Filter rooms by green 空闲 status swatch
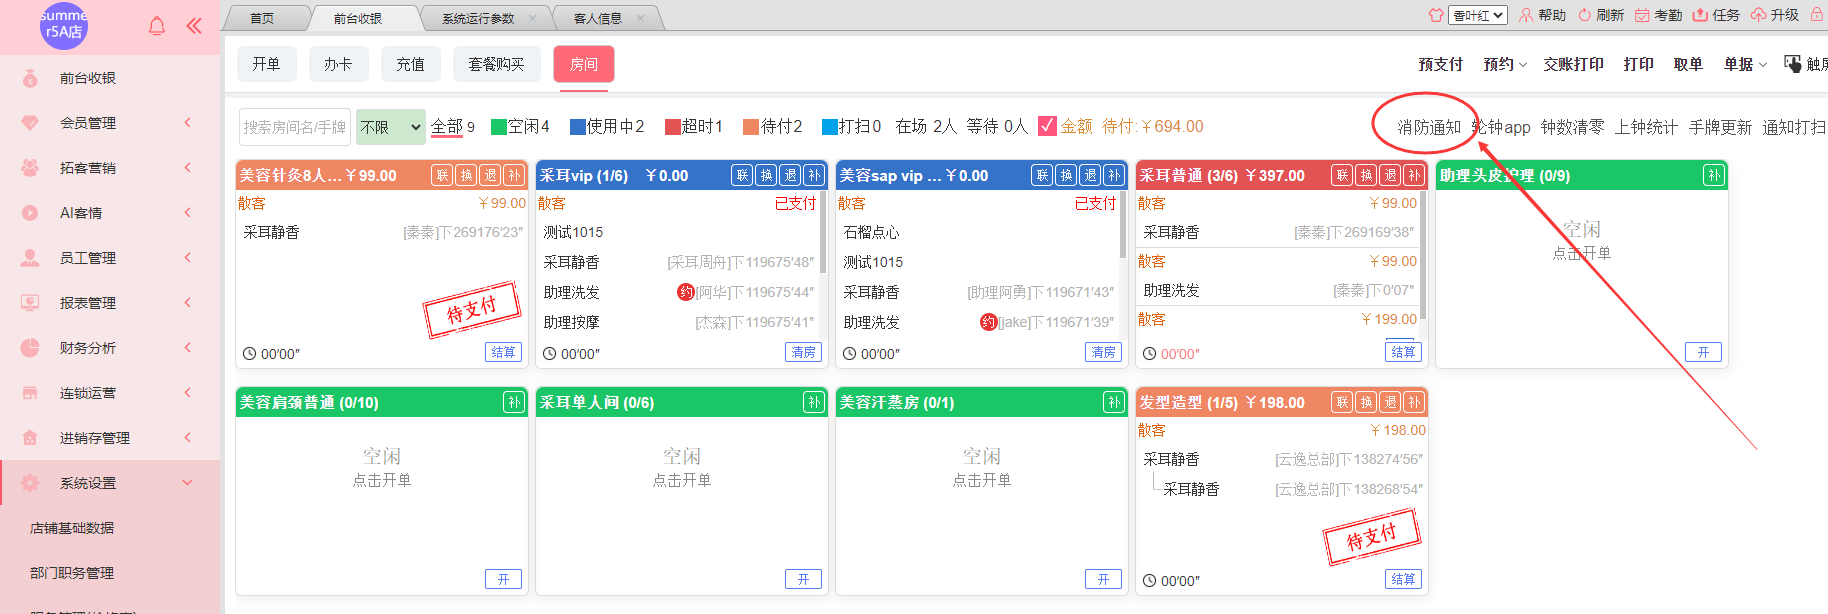 [x=499, y=127]
